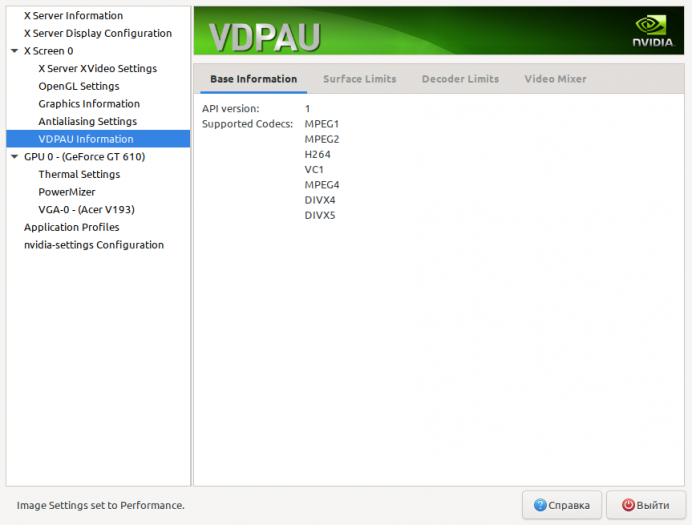Open X Server Information page
The width and height of the screenshot is (692, 525).
(x=73, y=16)
